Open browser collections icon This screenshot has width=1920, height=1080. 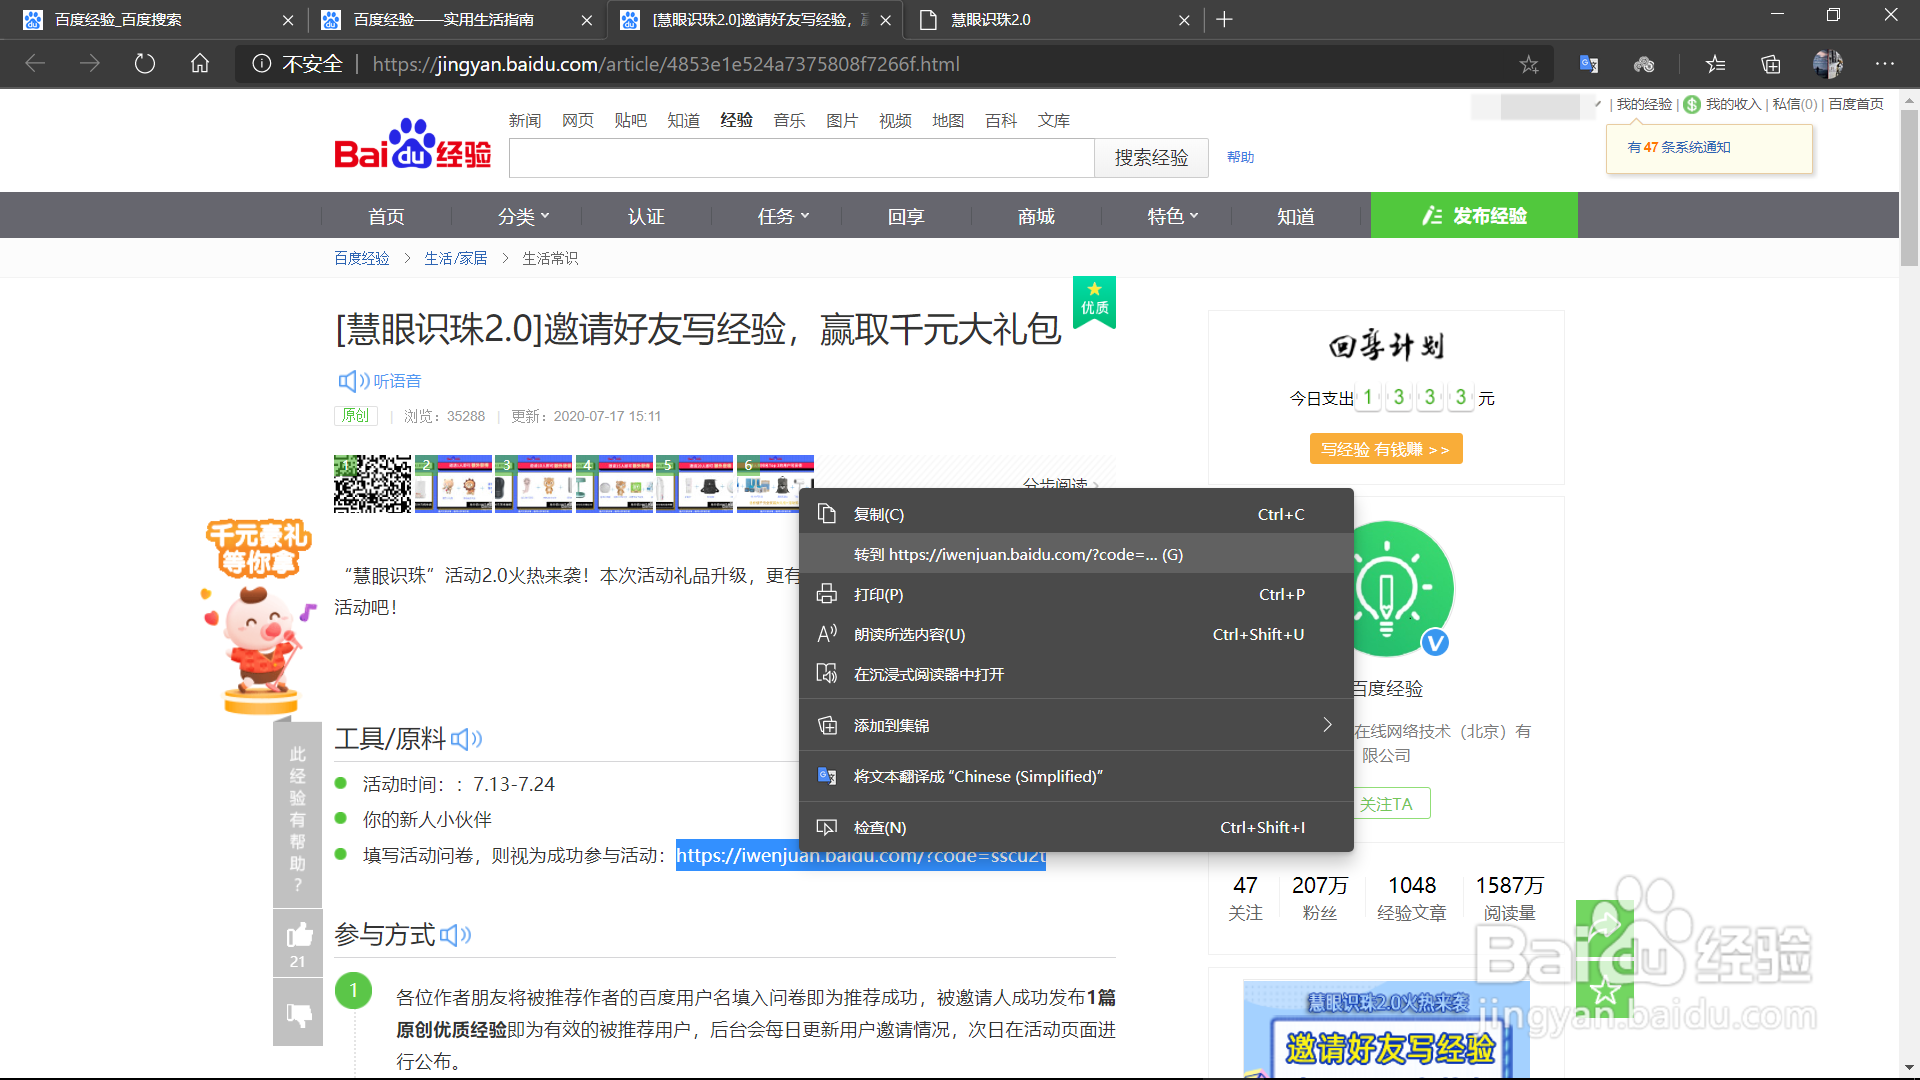tap(1771, 64)
